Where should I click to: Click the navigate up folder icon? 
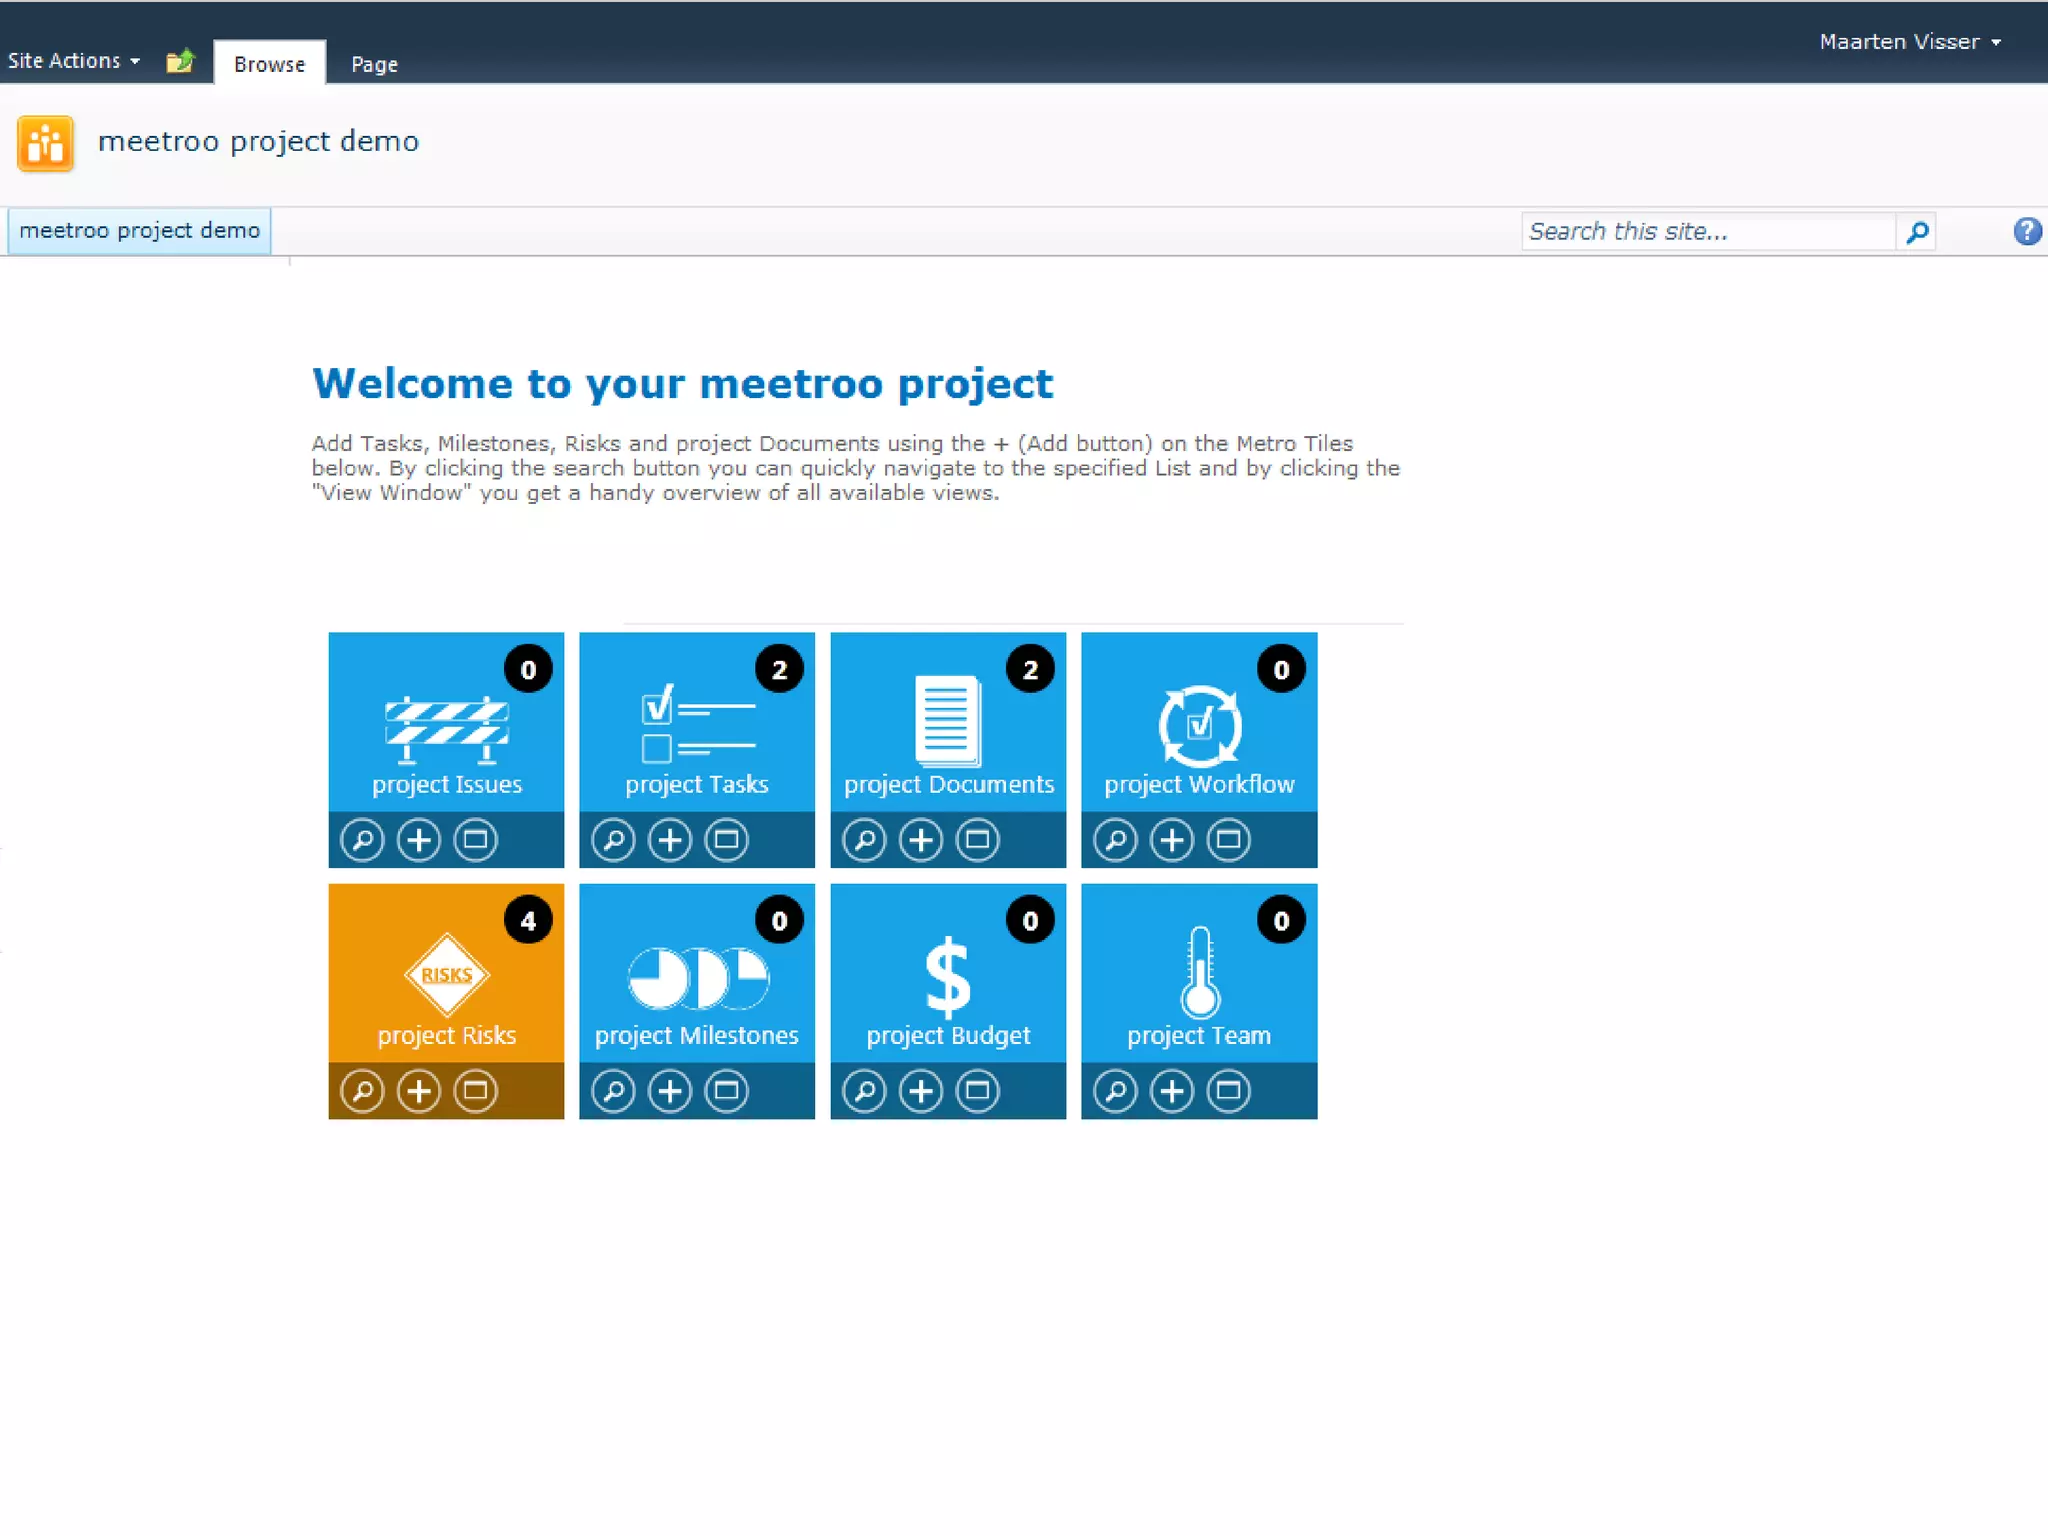180,61
